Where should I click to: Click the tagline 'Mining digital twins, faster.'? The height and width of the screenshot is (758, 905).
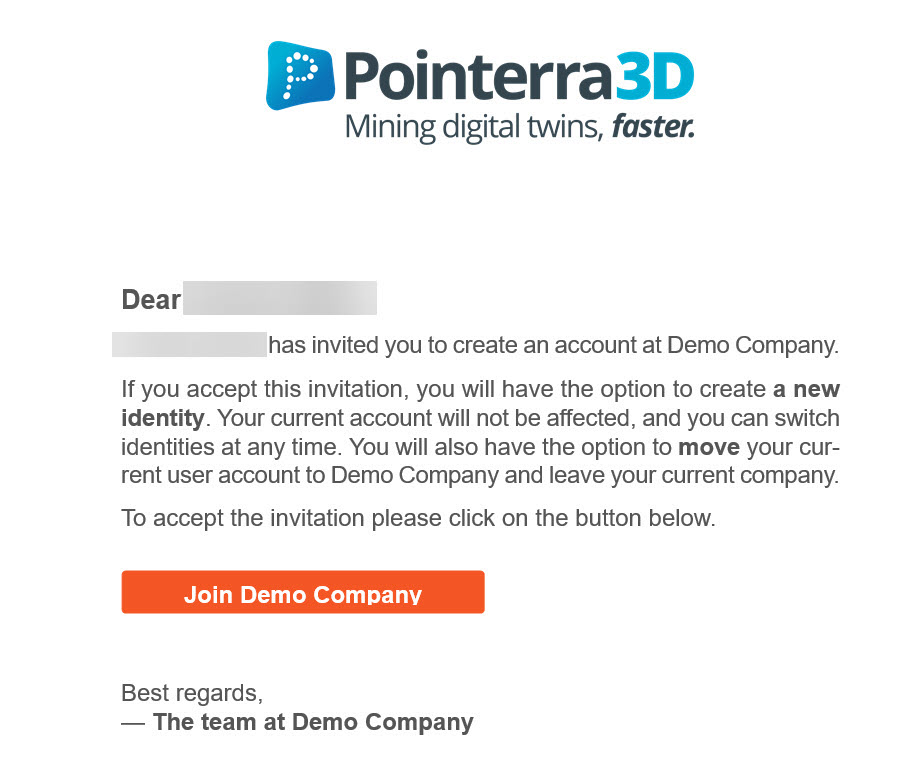pyautogui.click(x=519, y=127)
